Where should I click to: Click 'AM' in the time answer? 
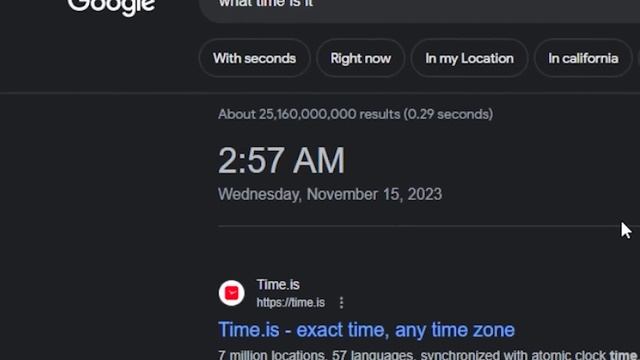click(319, 161)
